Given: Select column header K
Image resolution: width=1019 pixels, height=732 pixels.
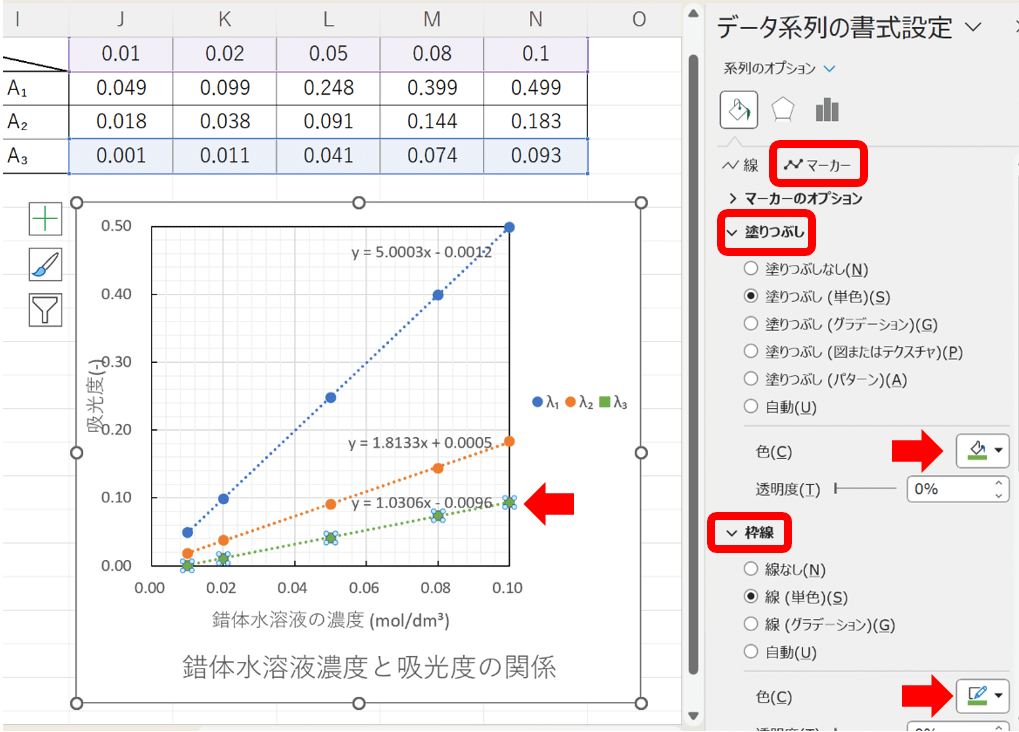Looking at the screenshot, I should (x=225, y=20).
